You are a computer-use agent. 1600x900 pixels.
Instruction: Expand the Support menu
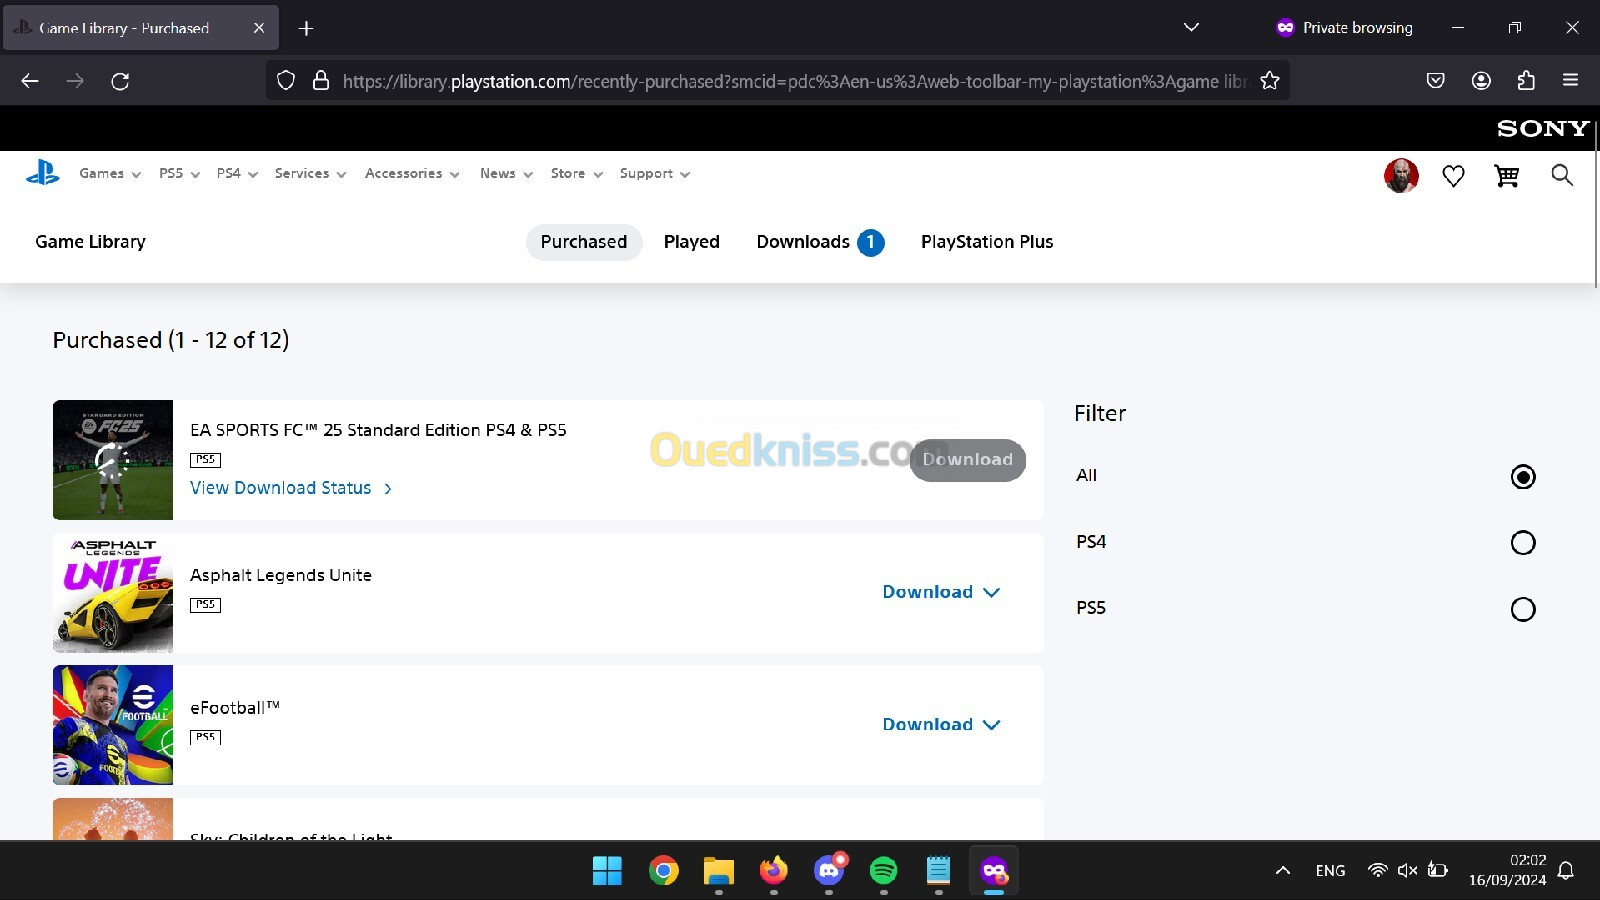click(655, 174)
